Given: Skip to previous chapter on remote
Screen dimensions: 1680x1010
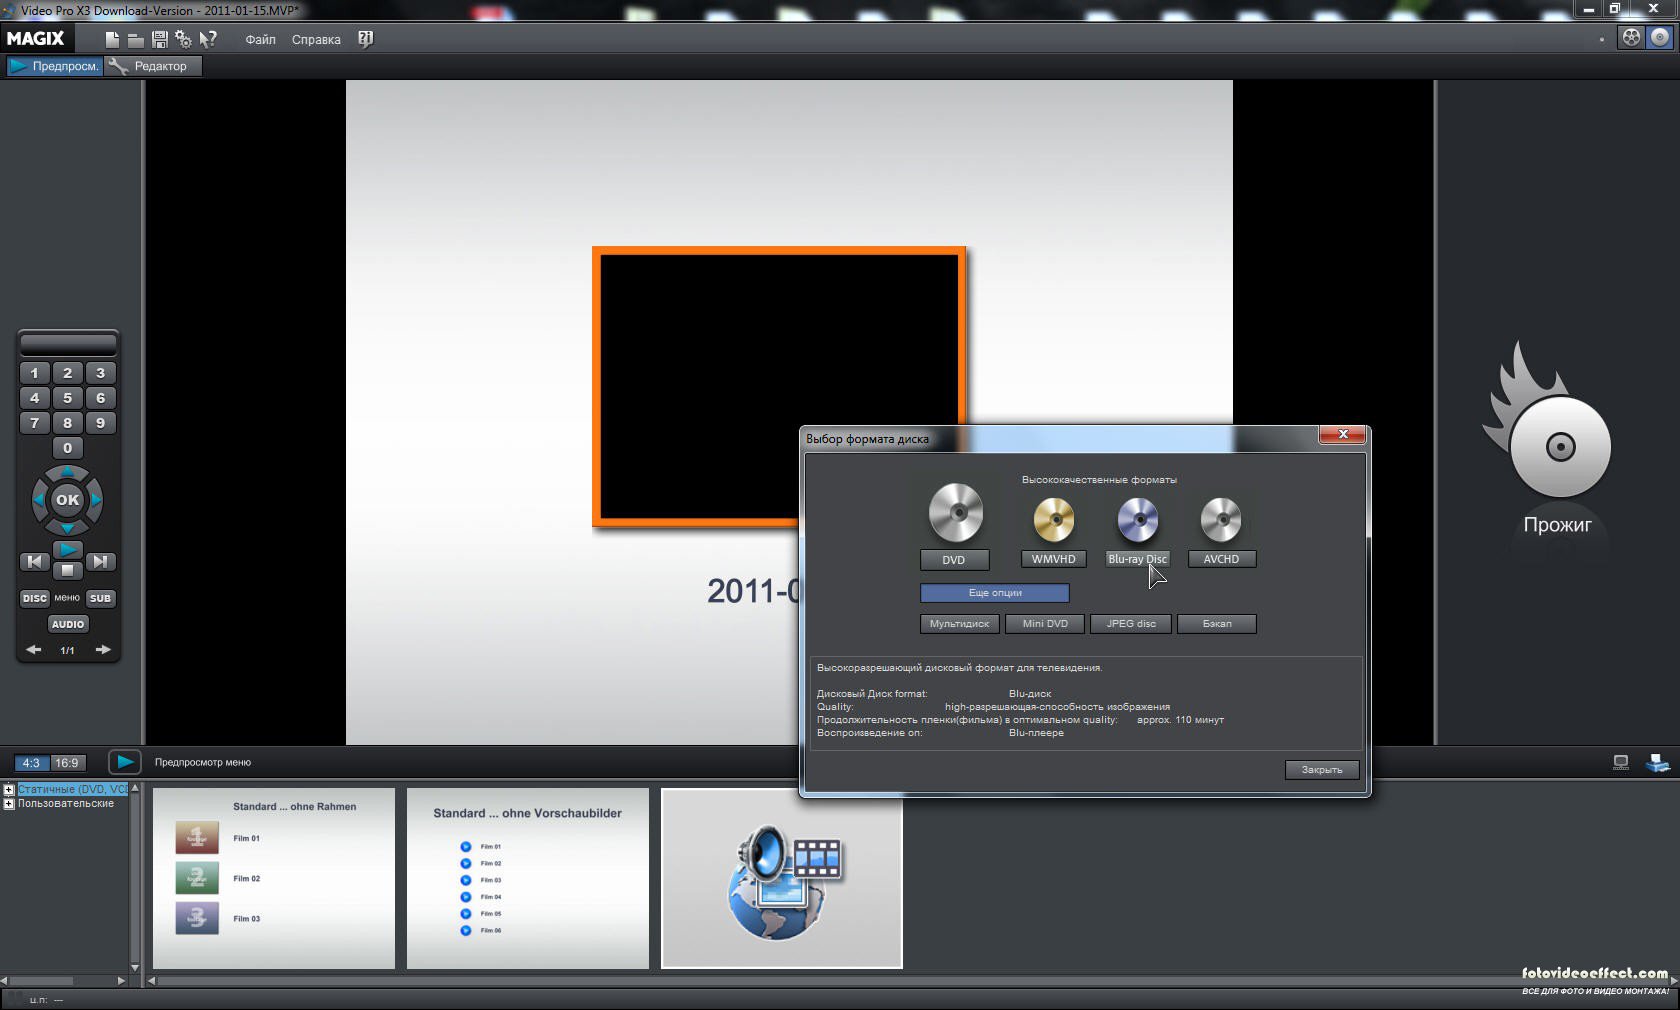Looking at the screenshot, I should point(34,561).
